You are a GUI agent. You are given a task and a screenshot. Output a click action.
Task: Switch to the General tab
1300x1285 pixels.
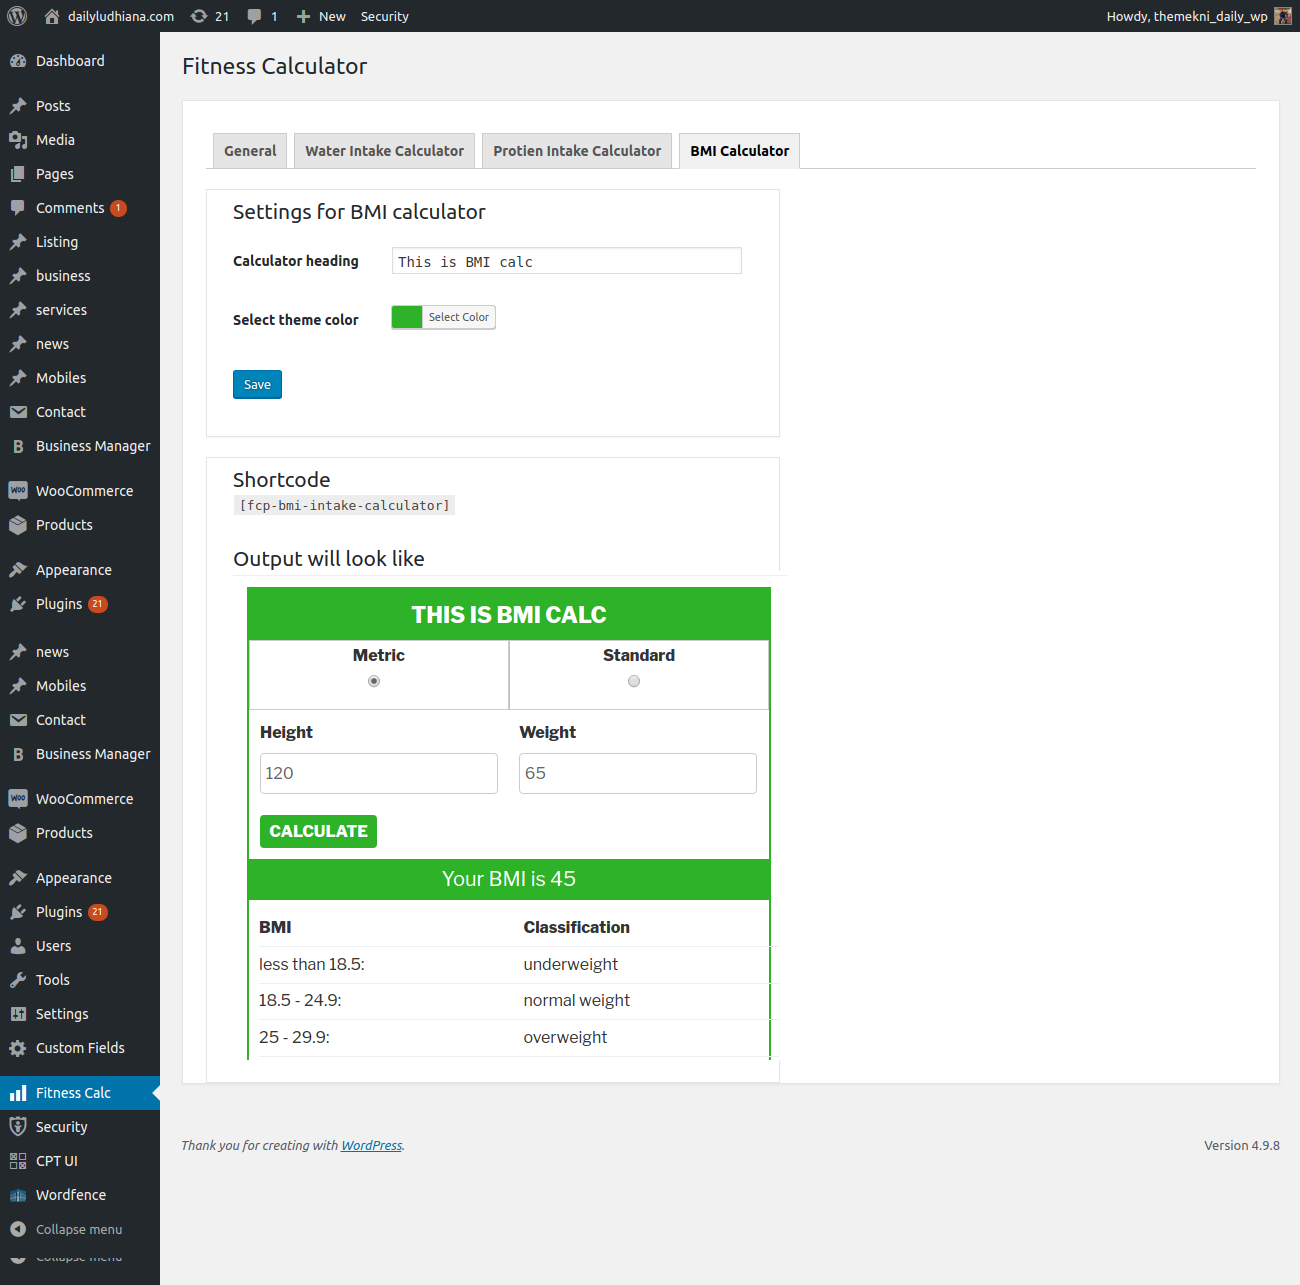tap(250, 151)
